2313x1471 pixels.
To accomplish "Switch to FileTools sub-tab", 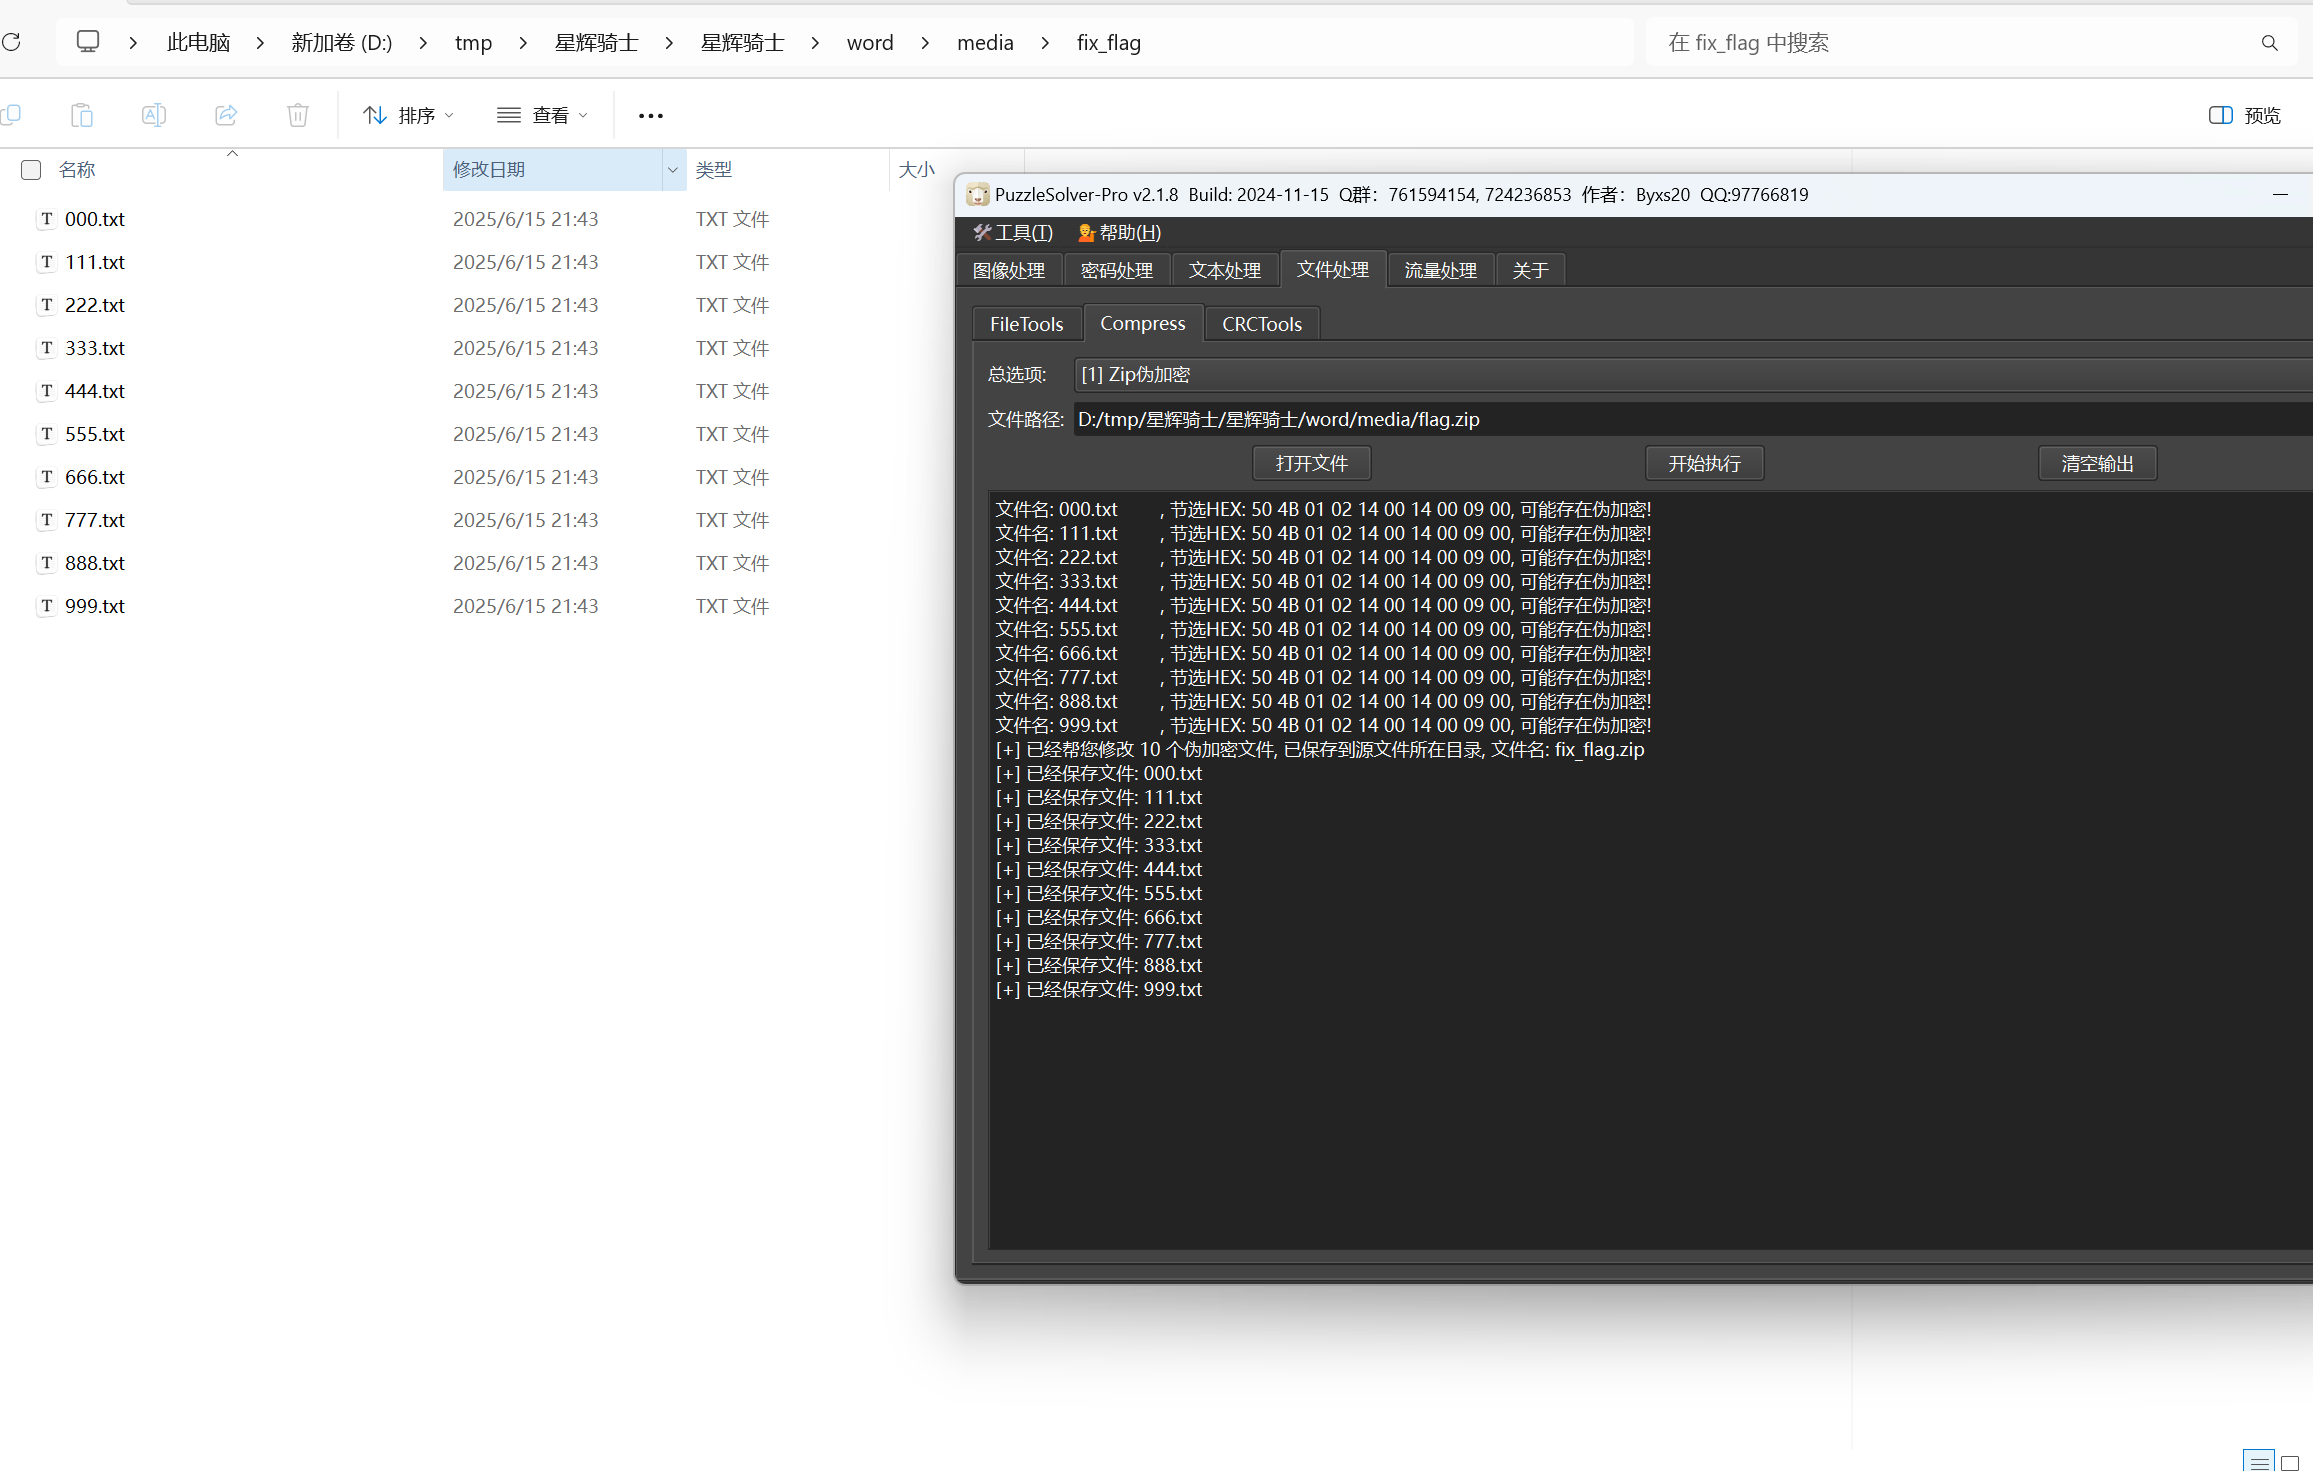I will (1027, 325).
